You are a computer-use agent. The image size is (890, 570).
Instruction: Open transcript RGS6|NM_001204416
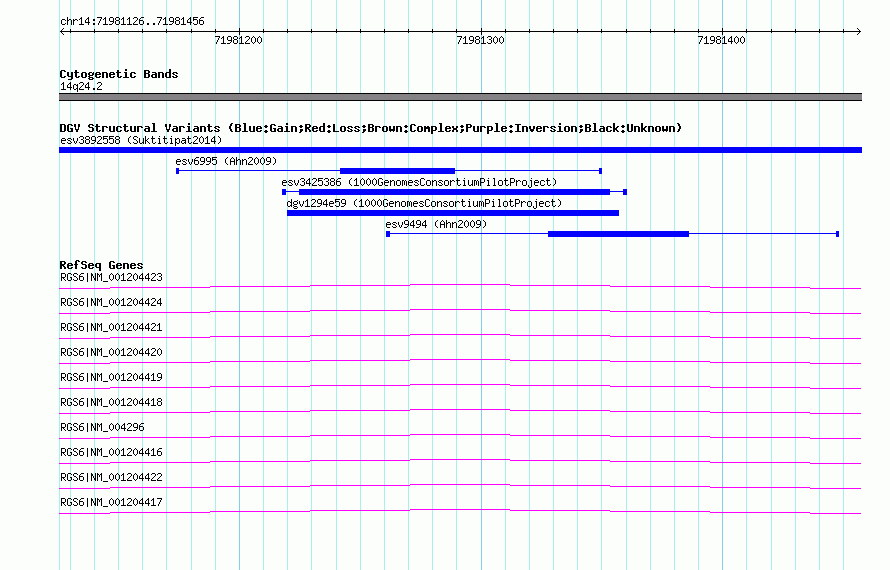(111, 452)
